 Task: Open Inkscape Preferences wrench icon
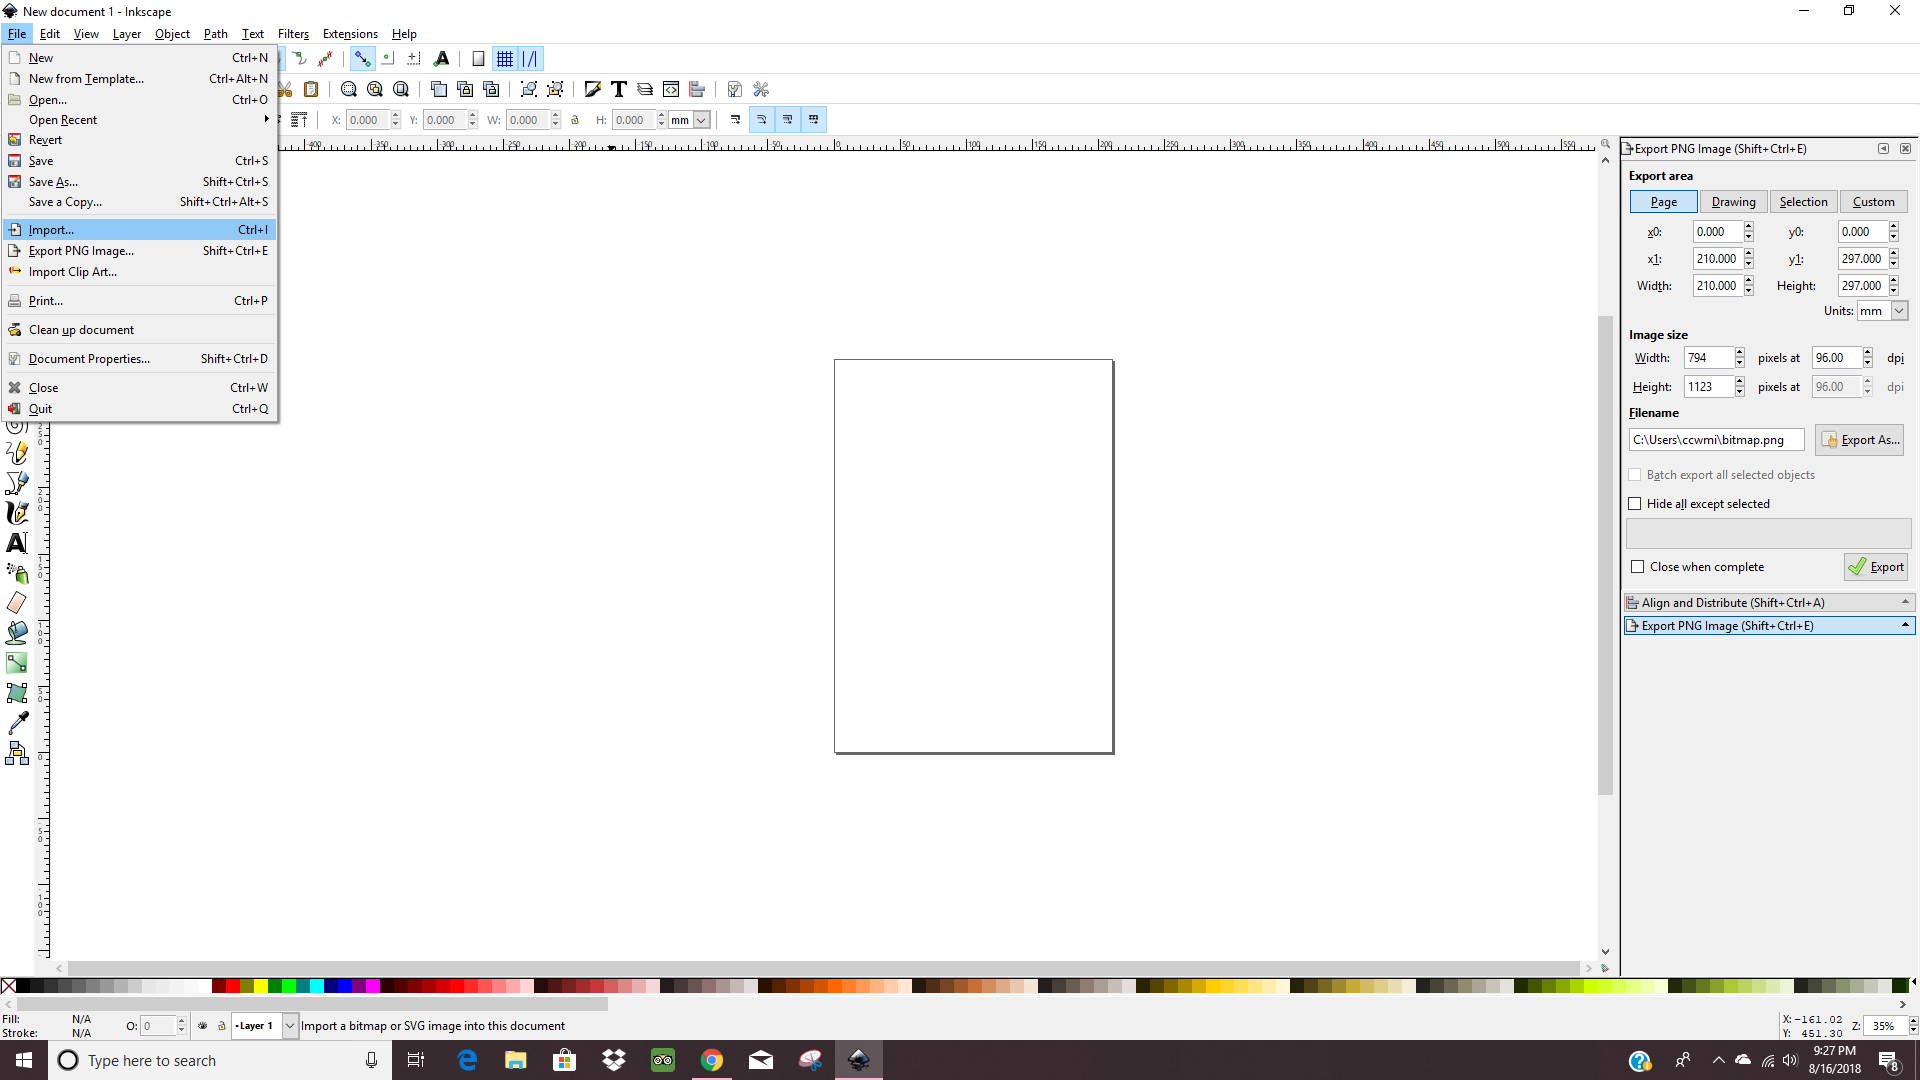point(761,89)
